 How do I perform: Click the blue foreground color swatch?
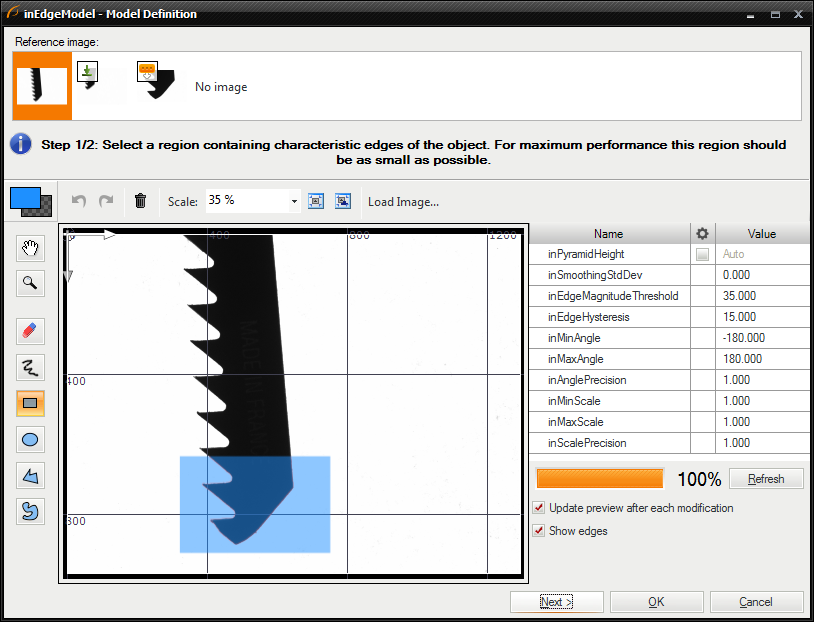[x=25, y=198]
